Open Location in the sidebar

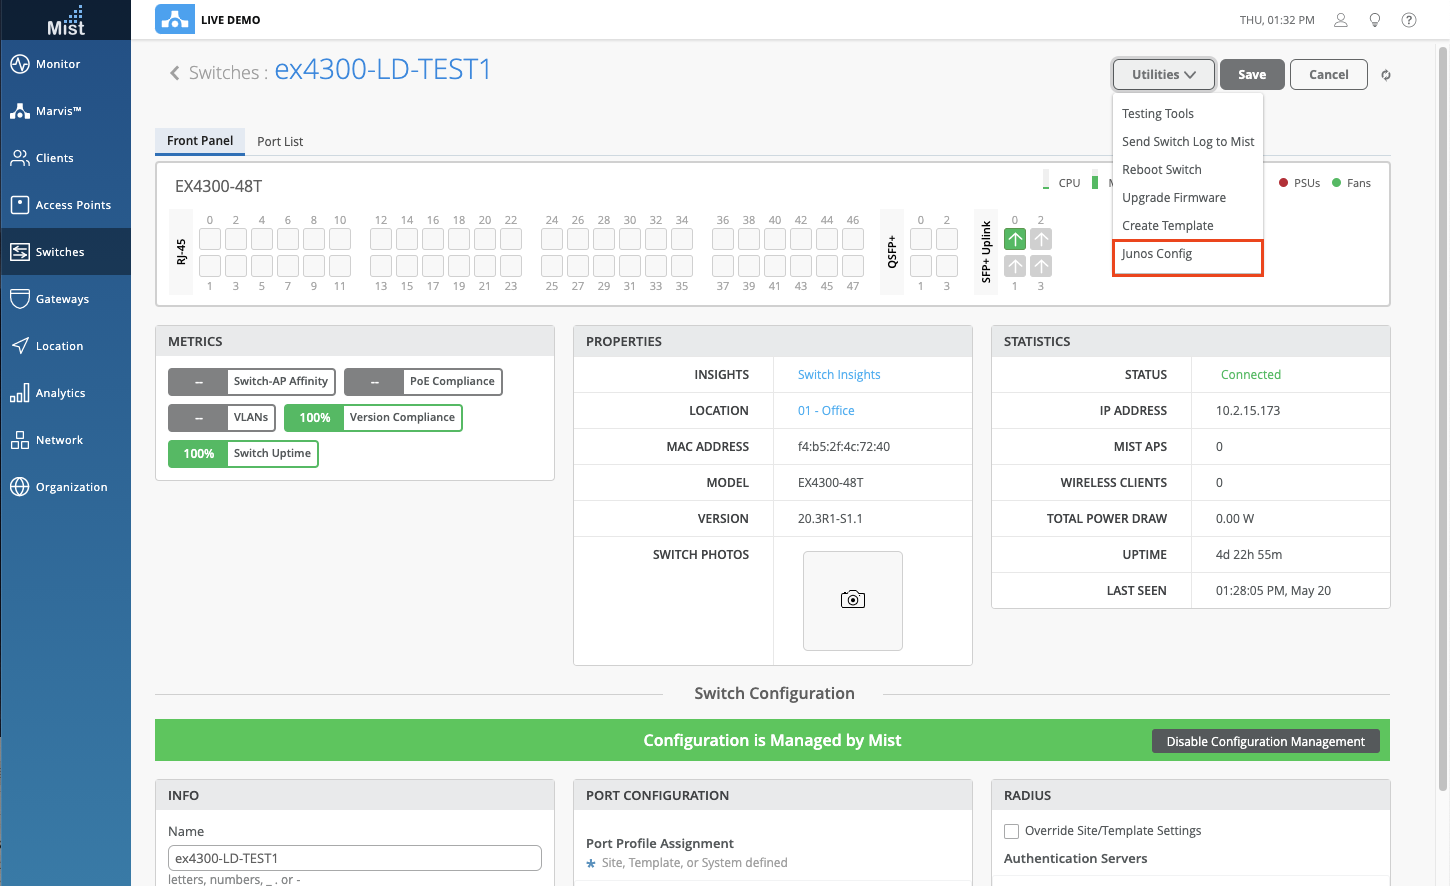coord(65,346)
